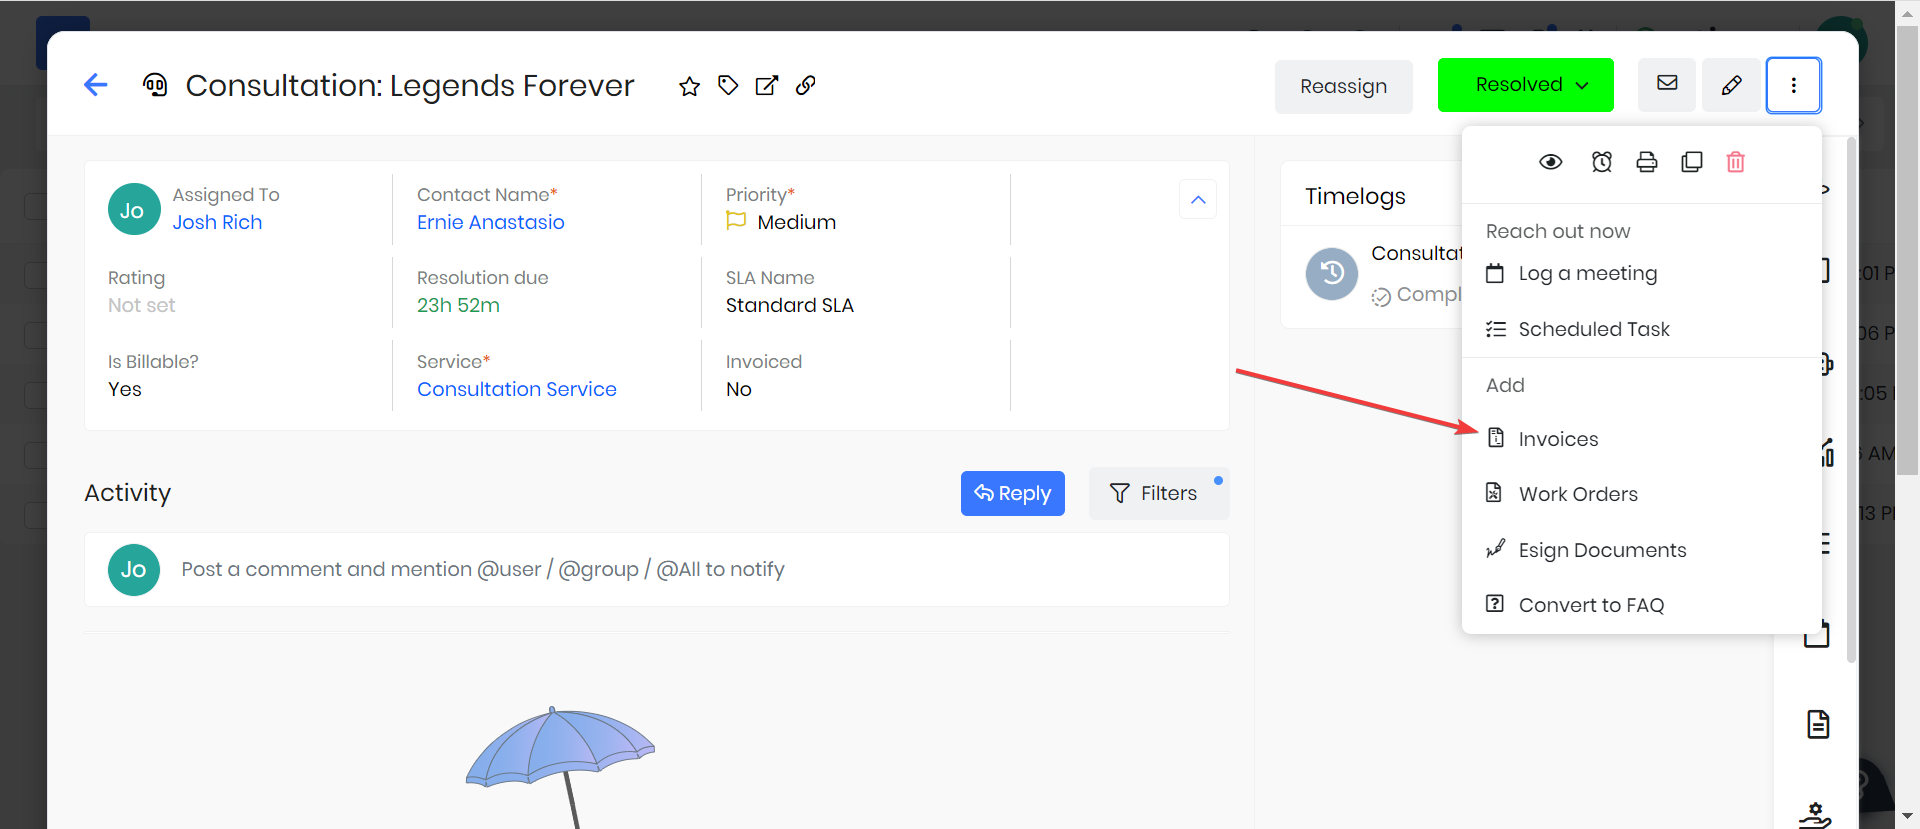Collapse the ticket details panel chevron

(1198, 200)
